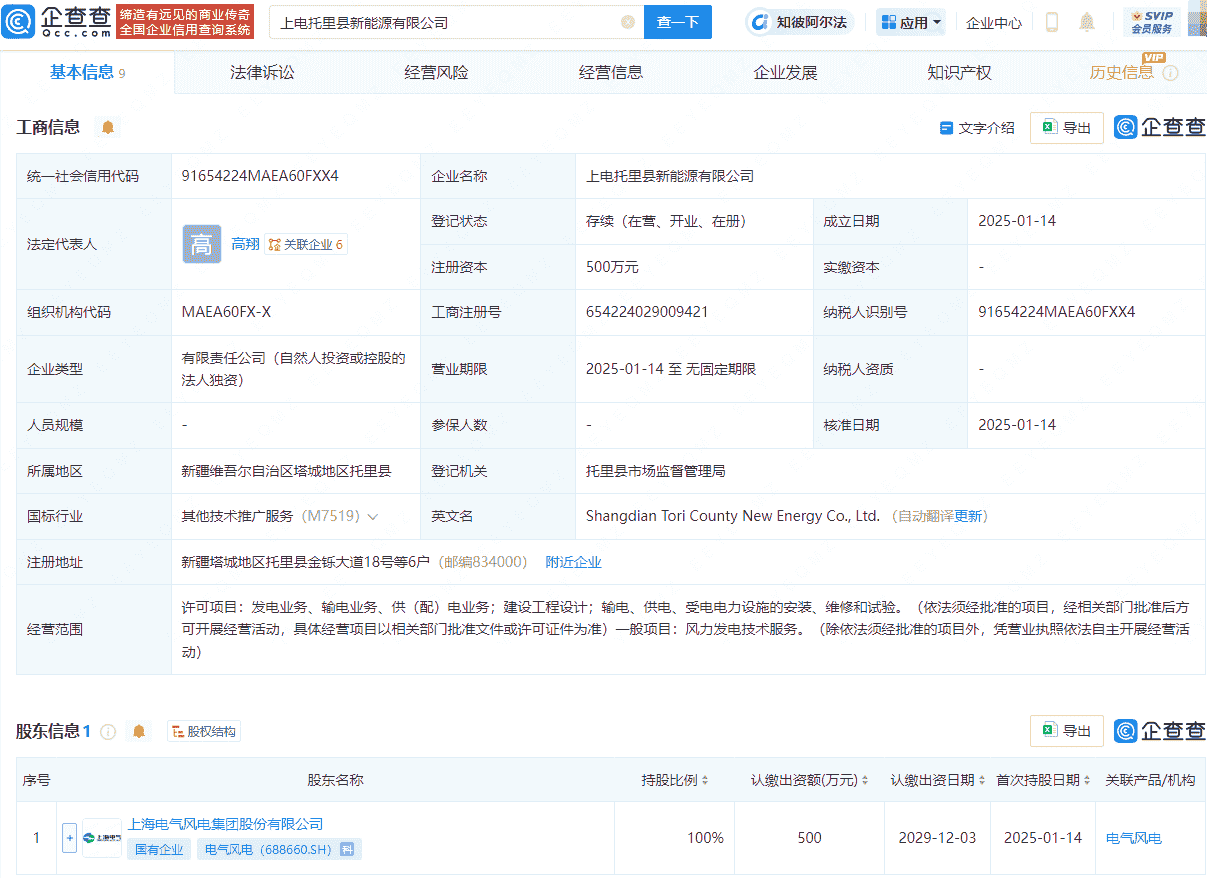Click the info icon beside 股东信息

point(109,731)
